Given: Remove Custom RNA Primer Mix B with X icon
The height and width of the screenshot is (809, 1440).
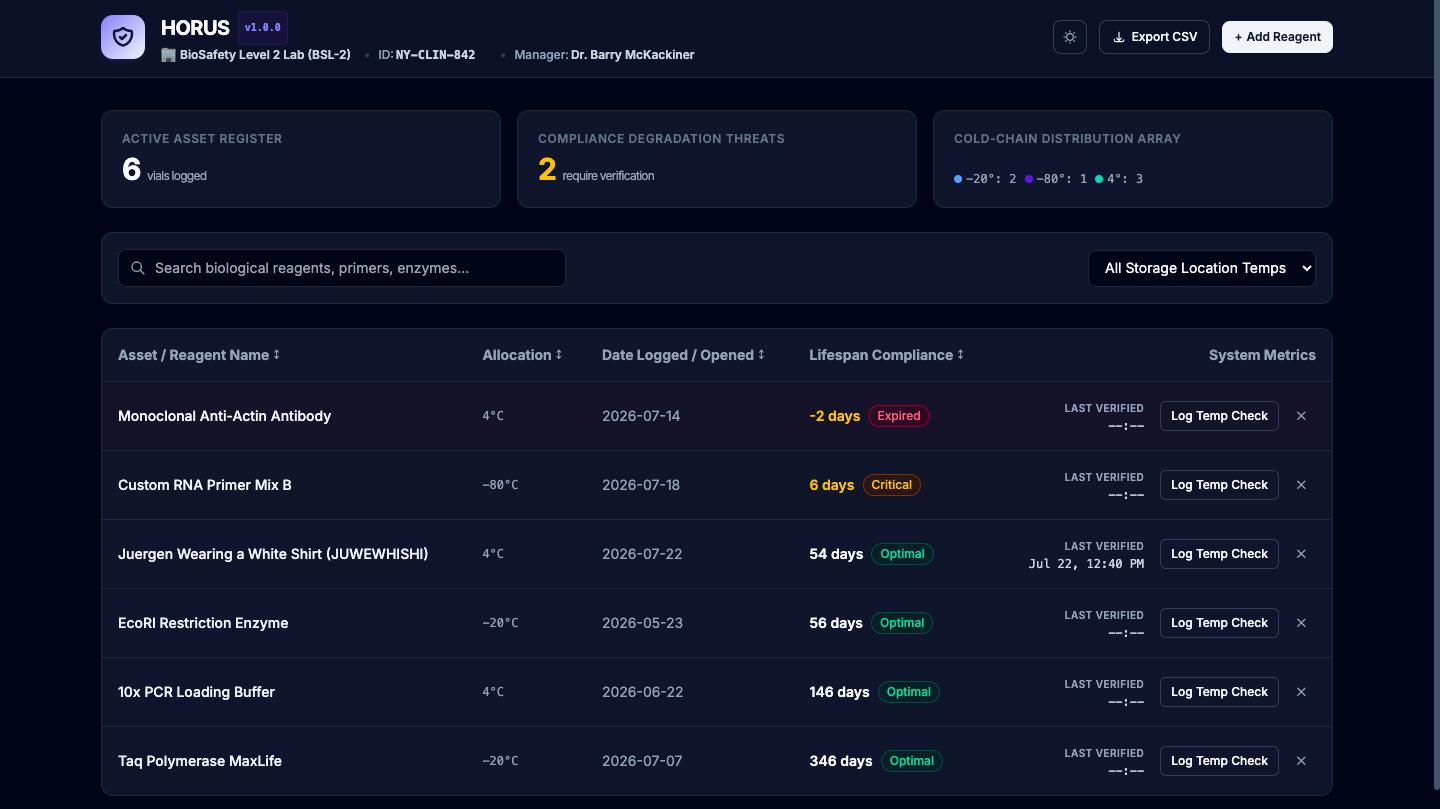Looking at the screenshot, I should [1301, 485].
